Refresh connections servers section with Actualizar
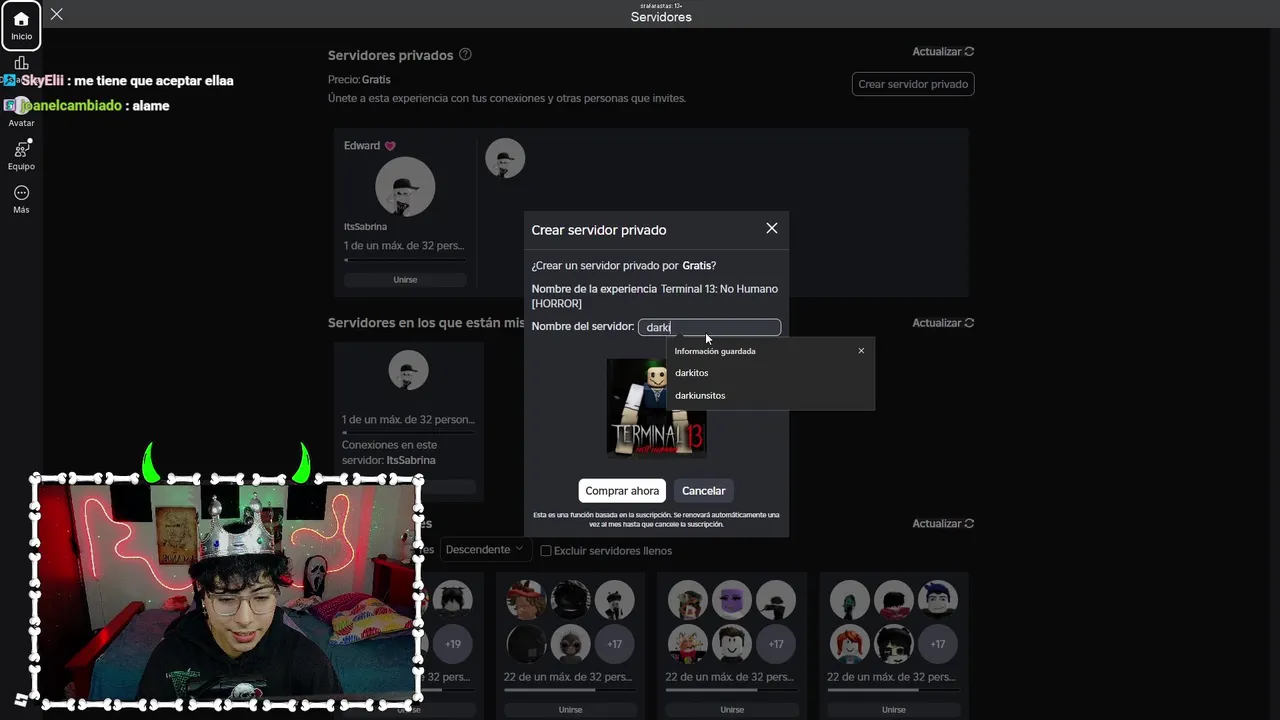The image size is (1280, 720). 943,323
